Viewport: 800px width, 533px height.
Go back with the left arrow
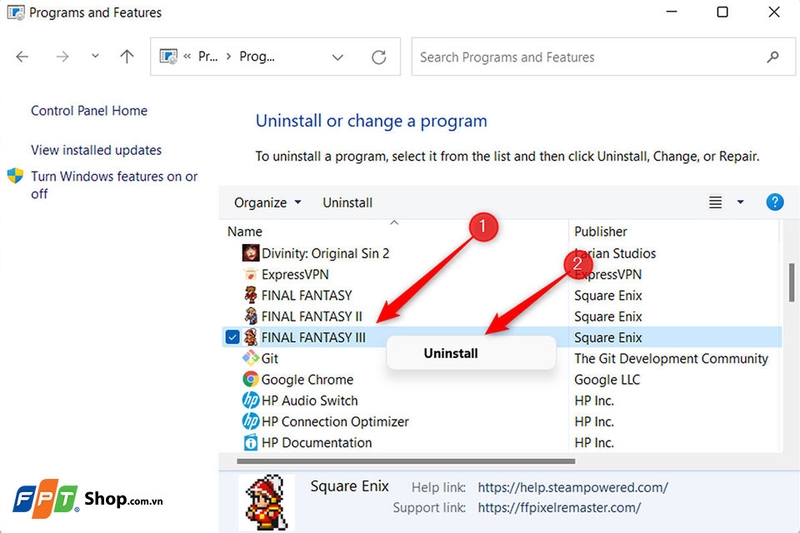tap(22, 57)
